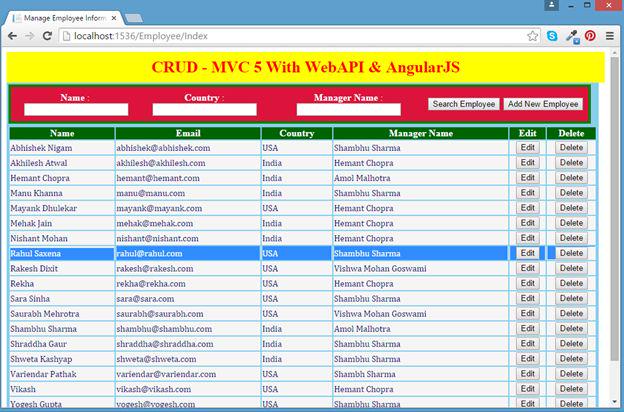Edit the Shambhu Sharma employee record
This screenshot has height=412, width=624.
click(528, 329)
